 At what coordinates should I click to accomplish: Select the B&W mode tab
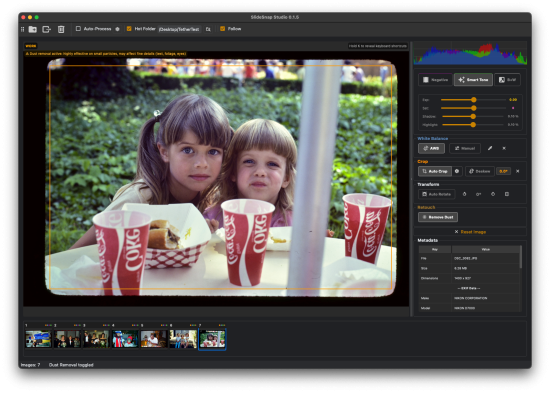(x=507, y=80)
